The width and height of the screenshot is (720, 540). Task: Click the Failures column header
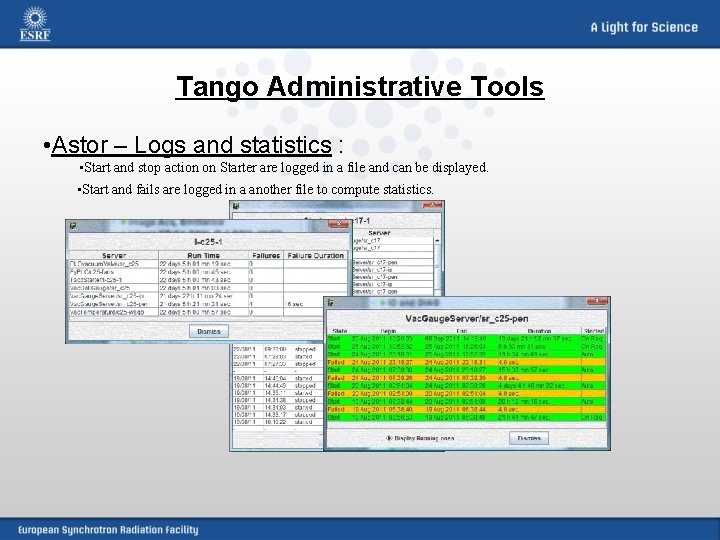tap(266, 255)
